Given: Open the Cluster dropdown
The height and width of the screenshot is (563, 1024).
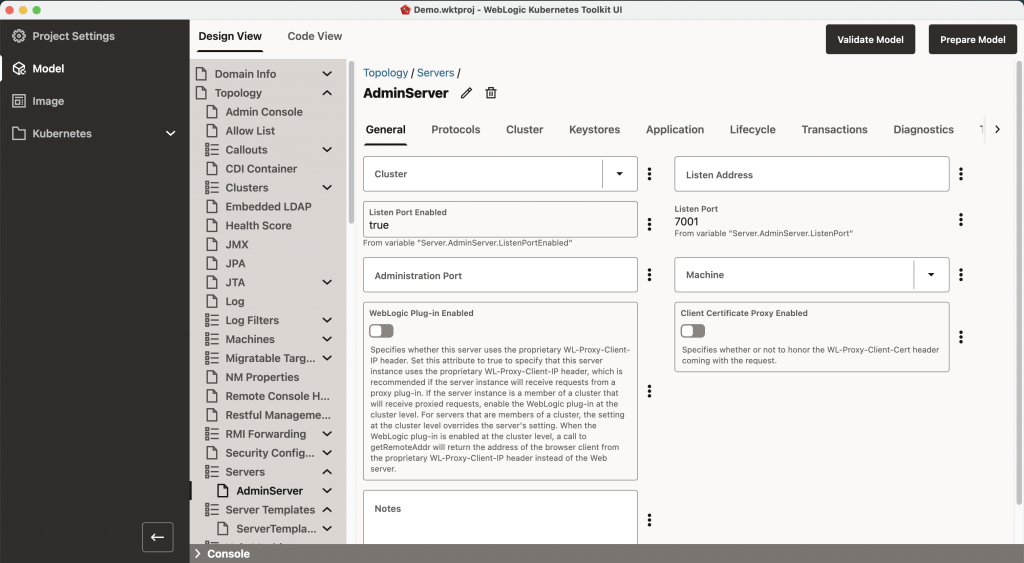Looking at the screenshot, I should [x=620, y=174].
